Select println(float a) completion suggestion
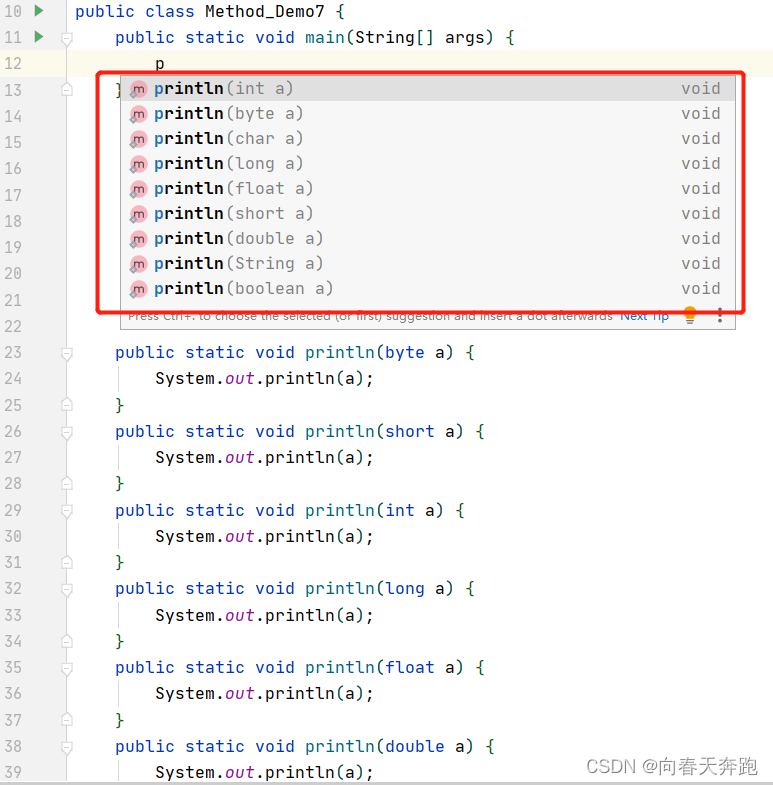773x785 pixels. tap(428, 189)
